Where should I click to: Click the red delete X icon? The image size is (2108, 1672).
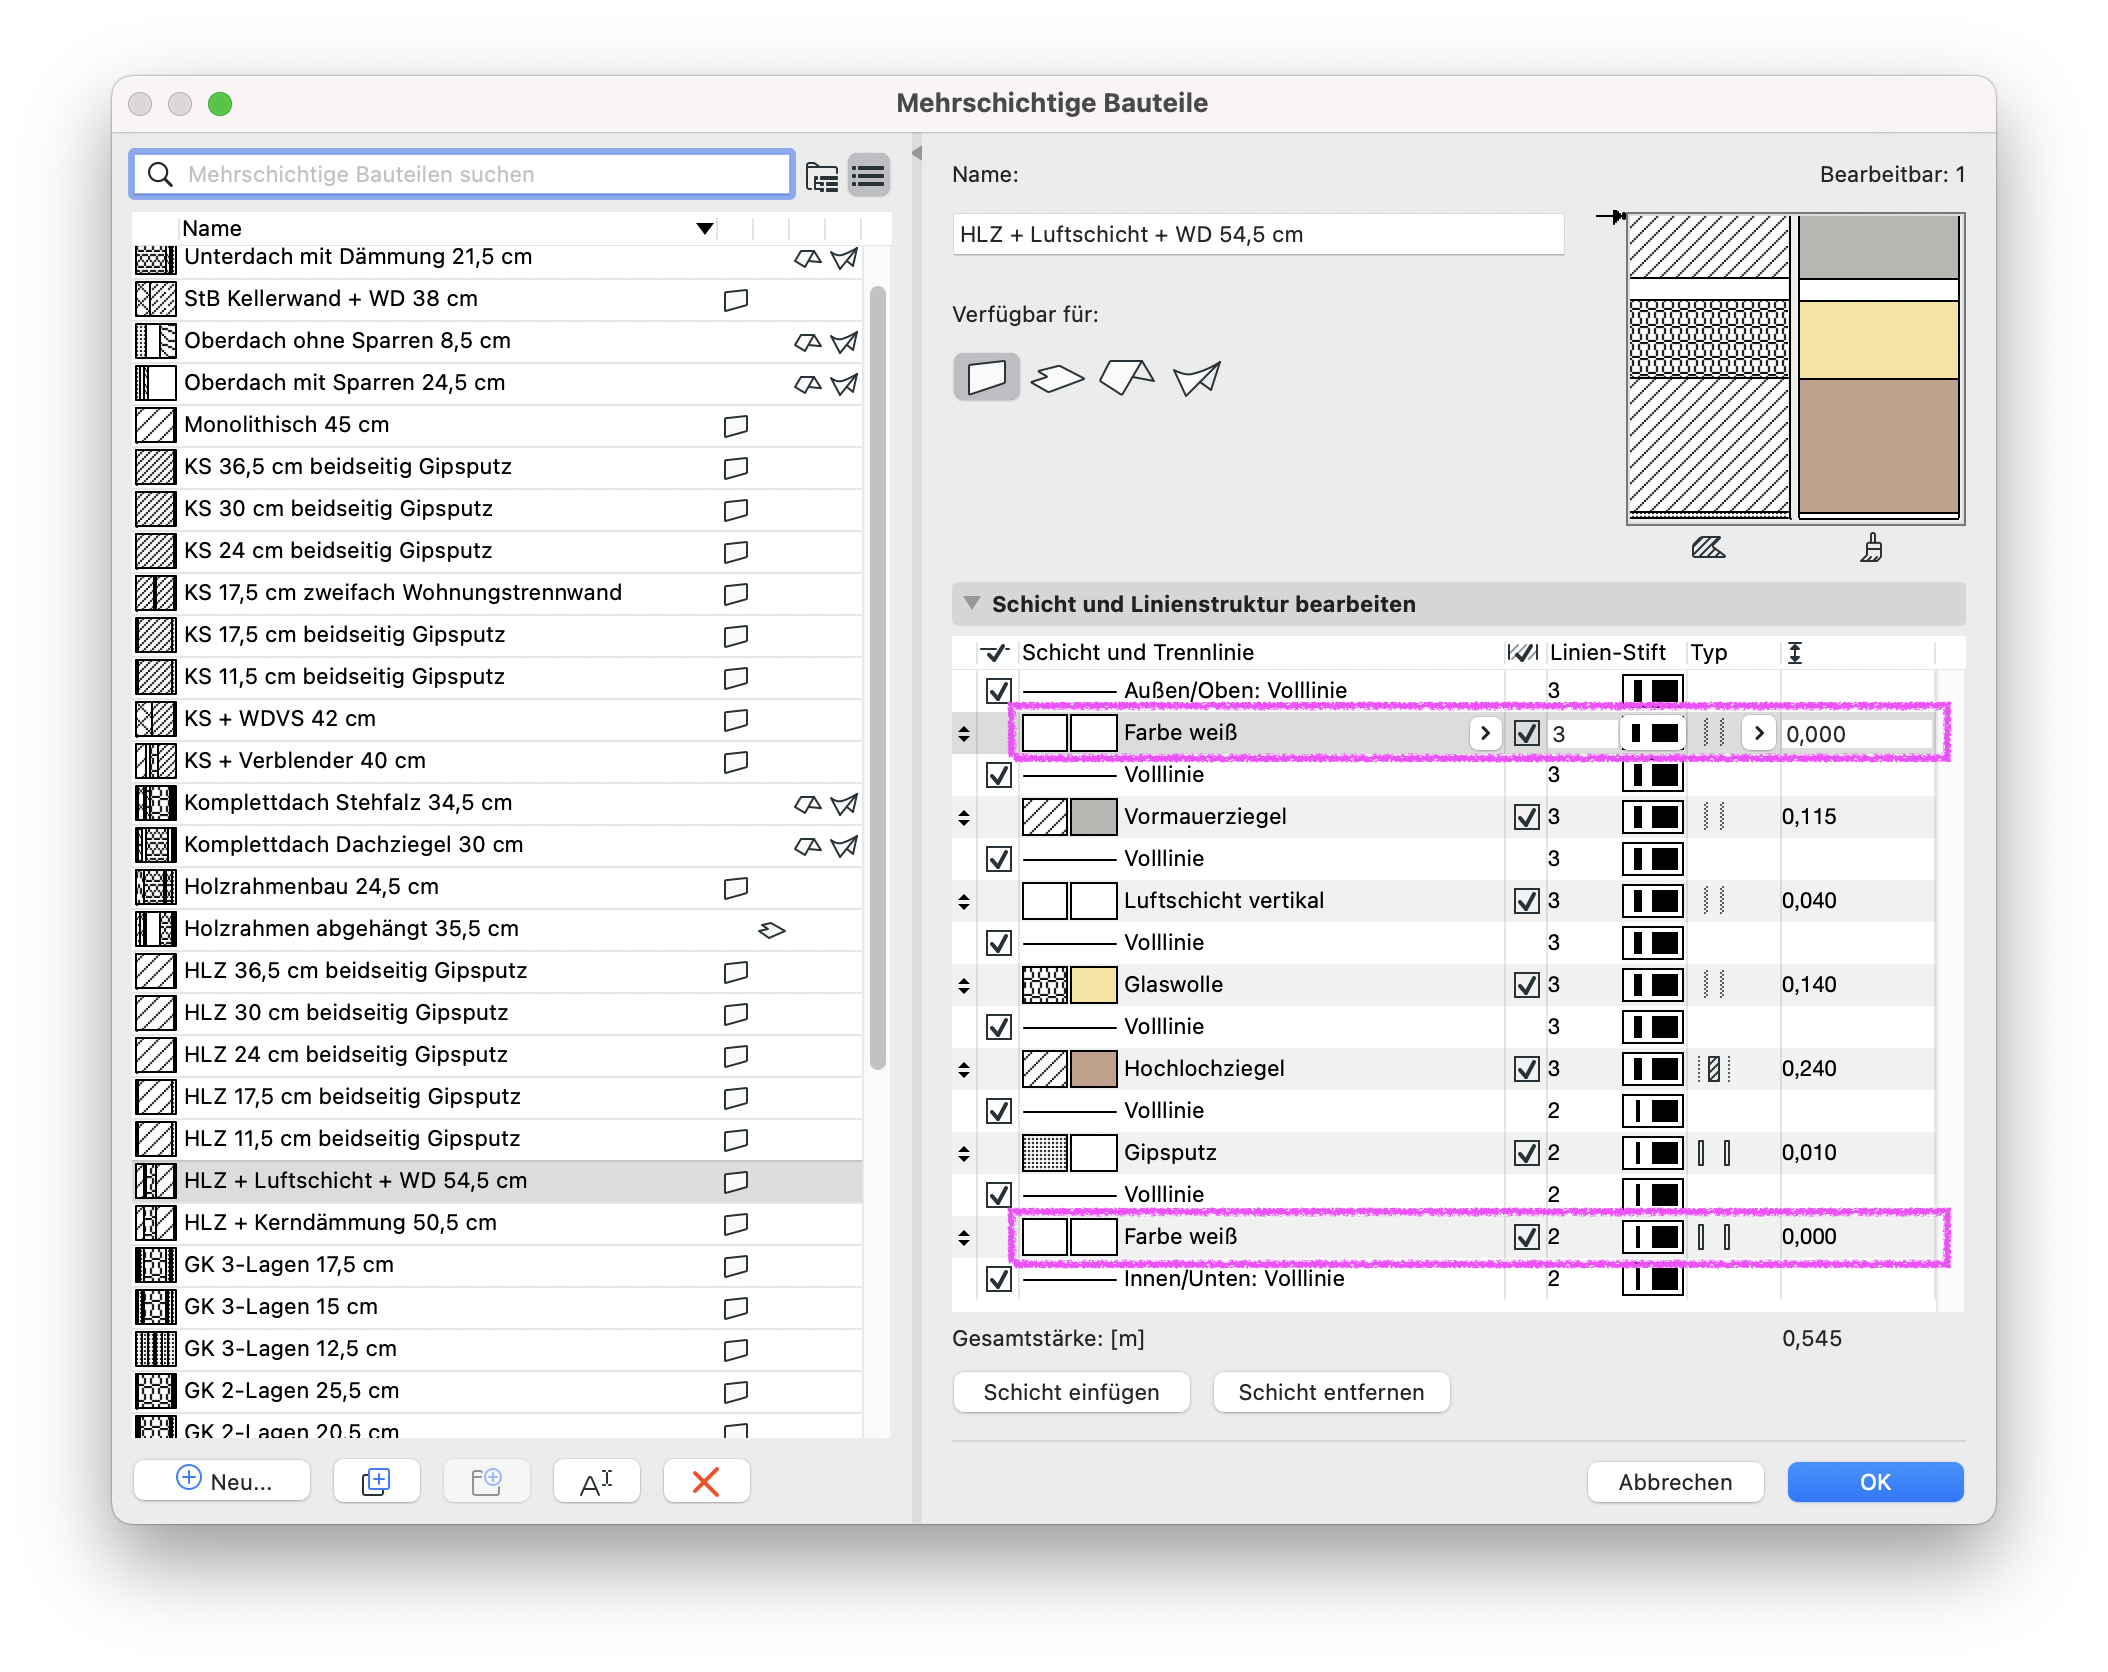tap(706, 1481)
